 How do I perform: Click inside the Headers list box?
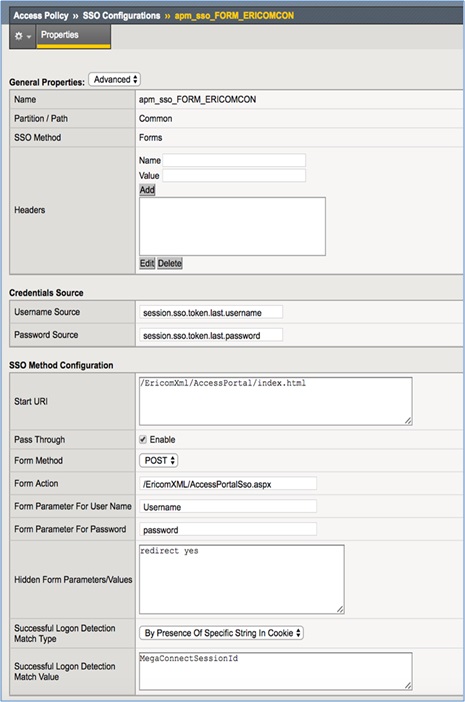pyautogui.click(x=232, y=227)
